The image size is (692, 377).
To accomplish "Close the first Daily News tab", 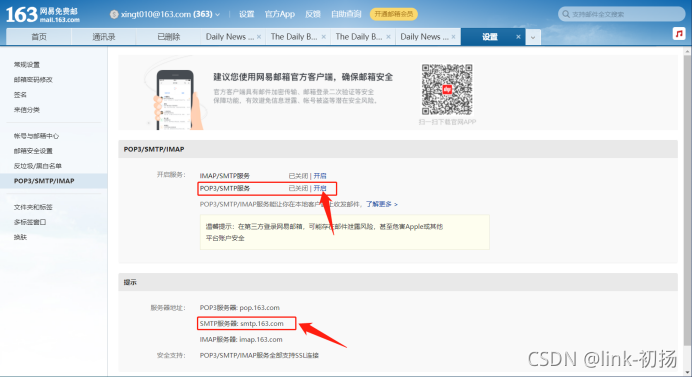I will [x=259, y=37].
